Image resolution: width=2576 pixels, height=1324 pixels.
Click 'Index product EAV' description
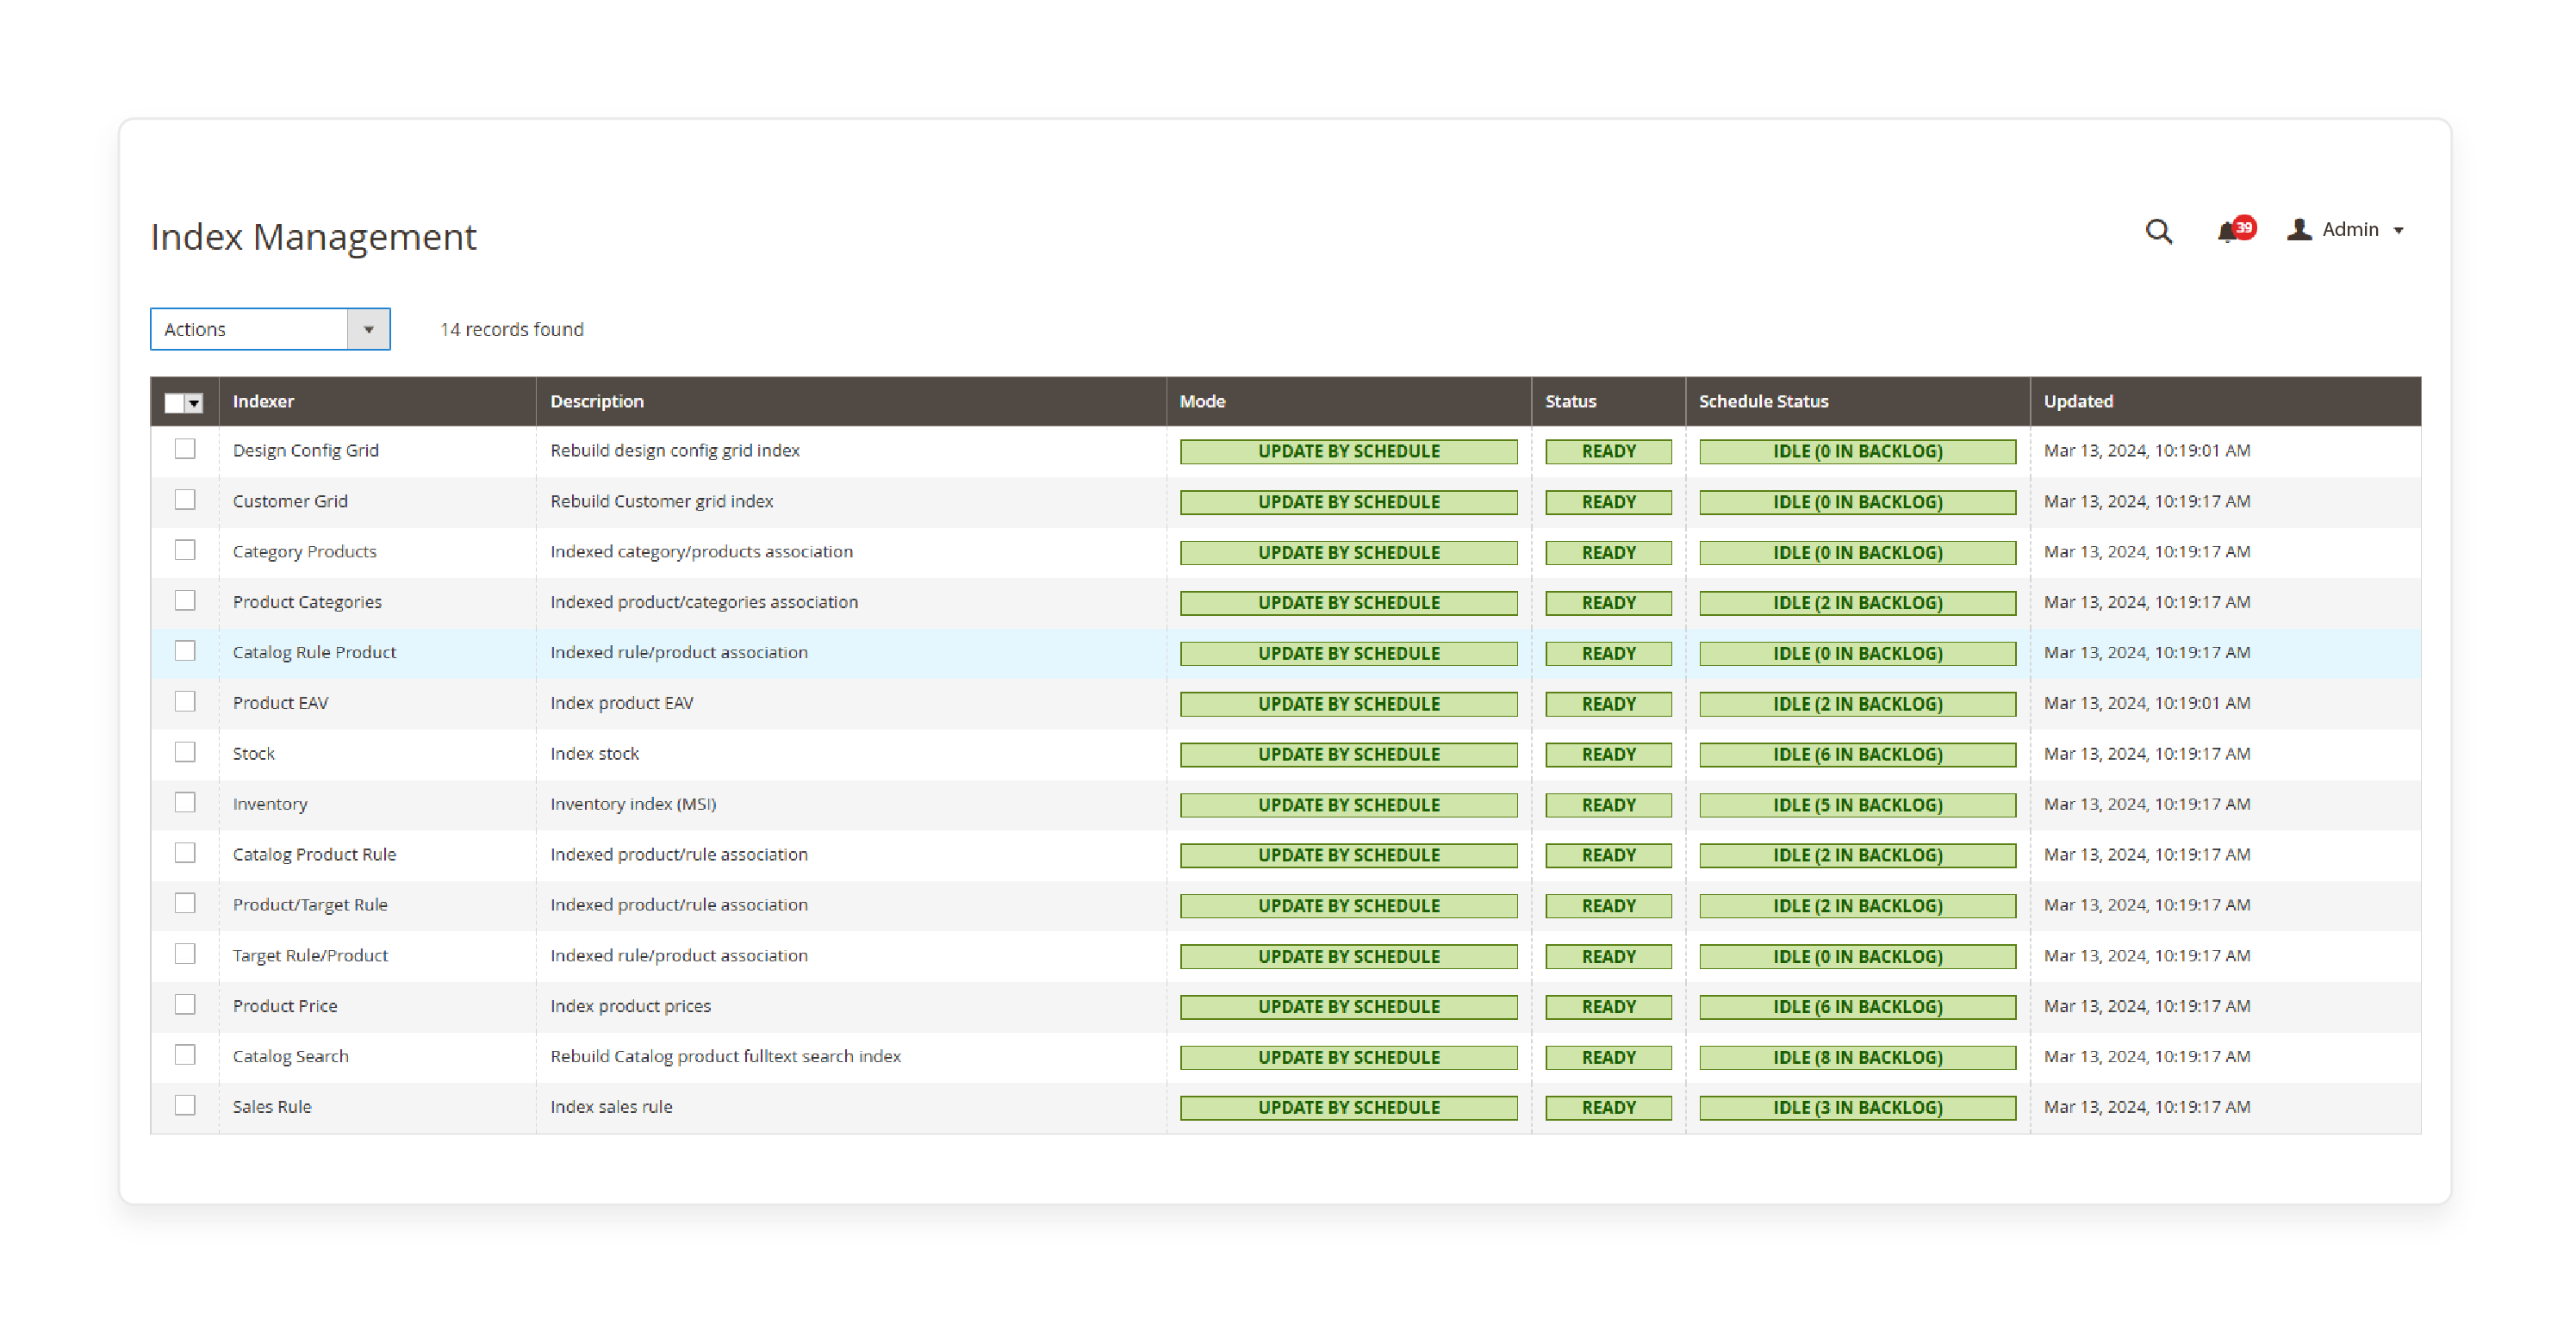click(x=621, y=703)
